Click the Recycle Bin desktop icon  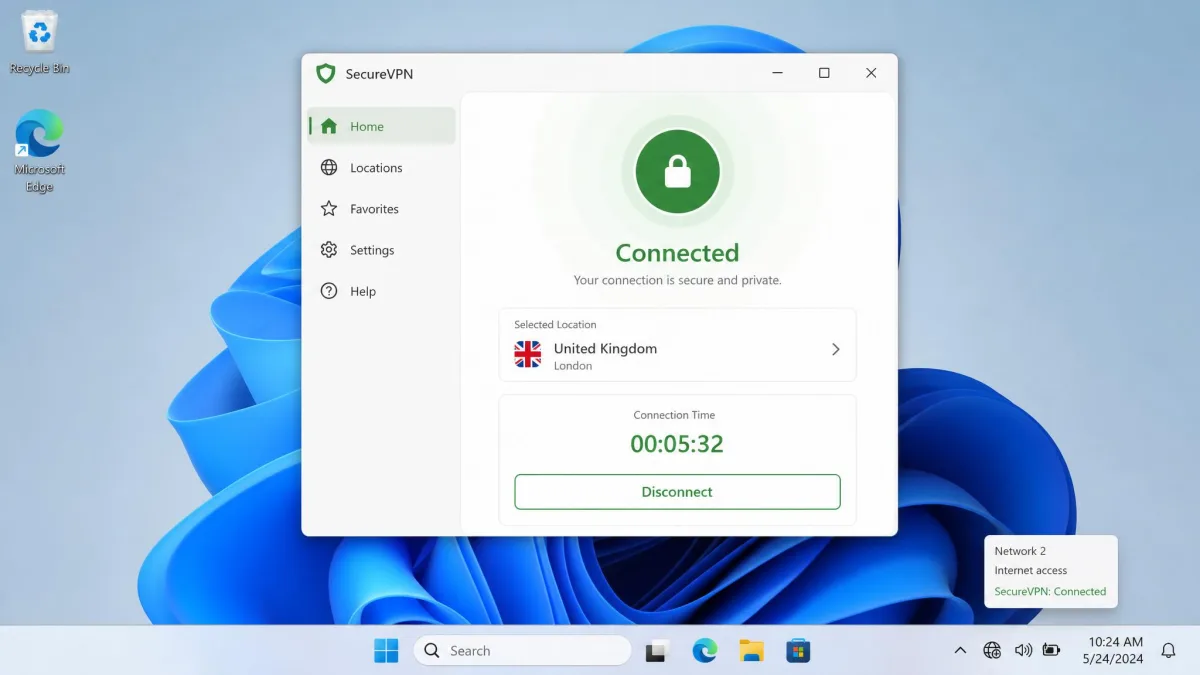(x=39, y=44)
